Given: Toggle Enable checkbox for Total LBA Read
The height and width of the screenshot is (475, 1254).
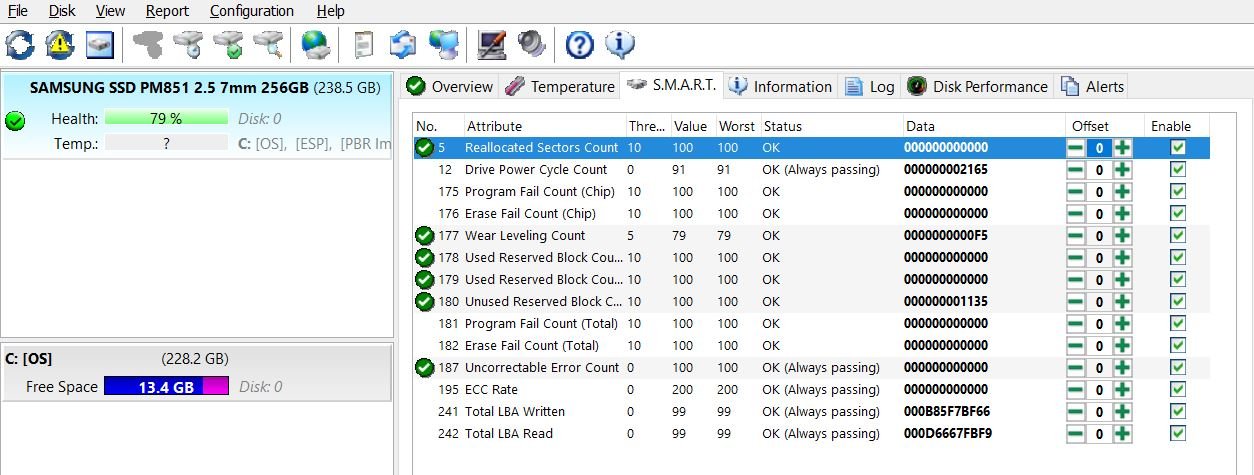Looking at the screenshot, I should pos(1178,433).
